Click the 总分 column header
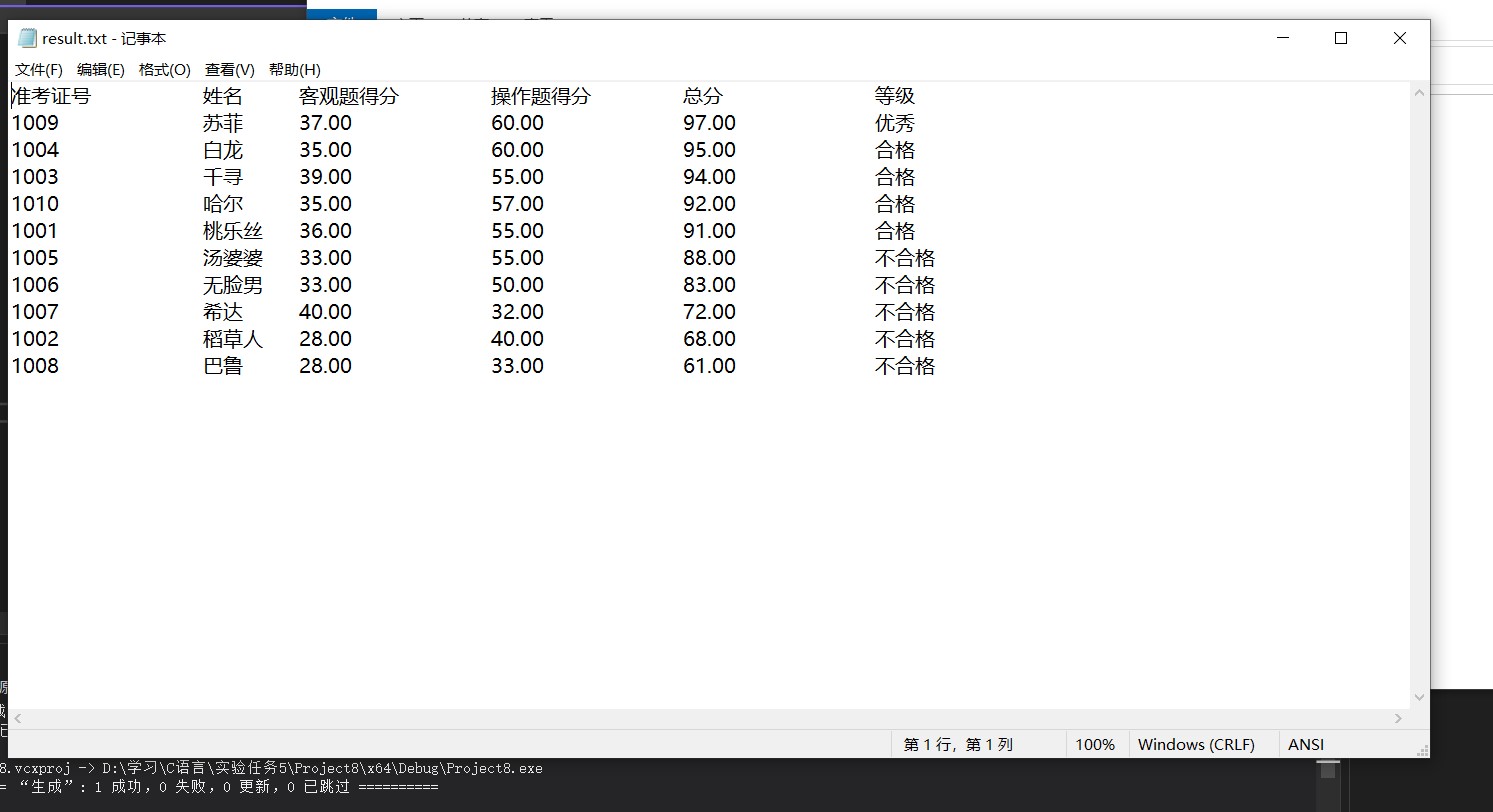The image size is (1493, 812). point(703,96)
